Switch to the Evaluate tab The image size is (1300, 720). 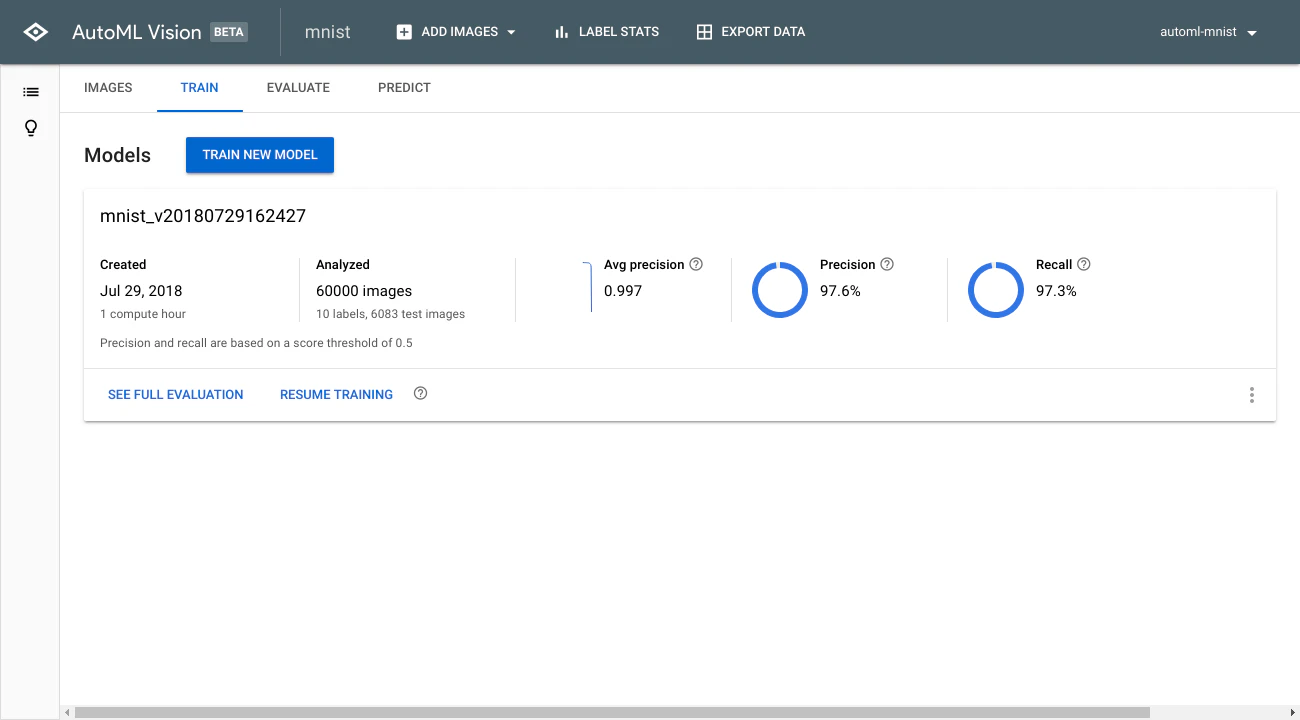coord(298,88)
